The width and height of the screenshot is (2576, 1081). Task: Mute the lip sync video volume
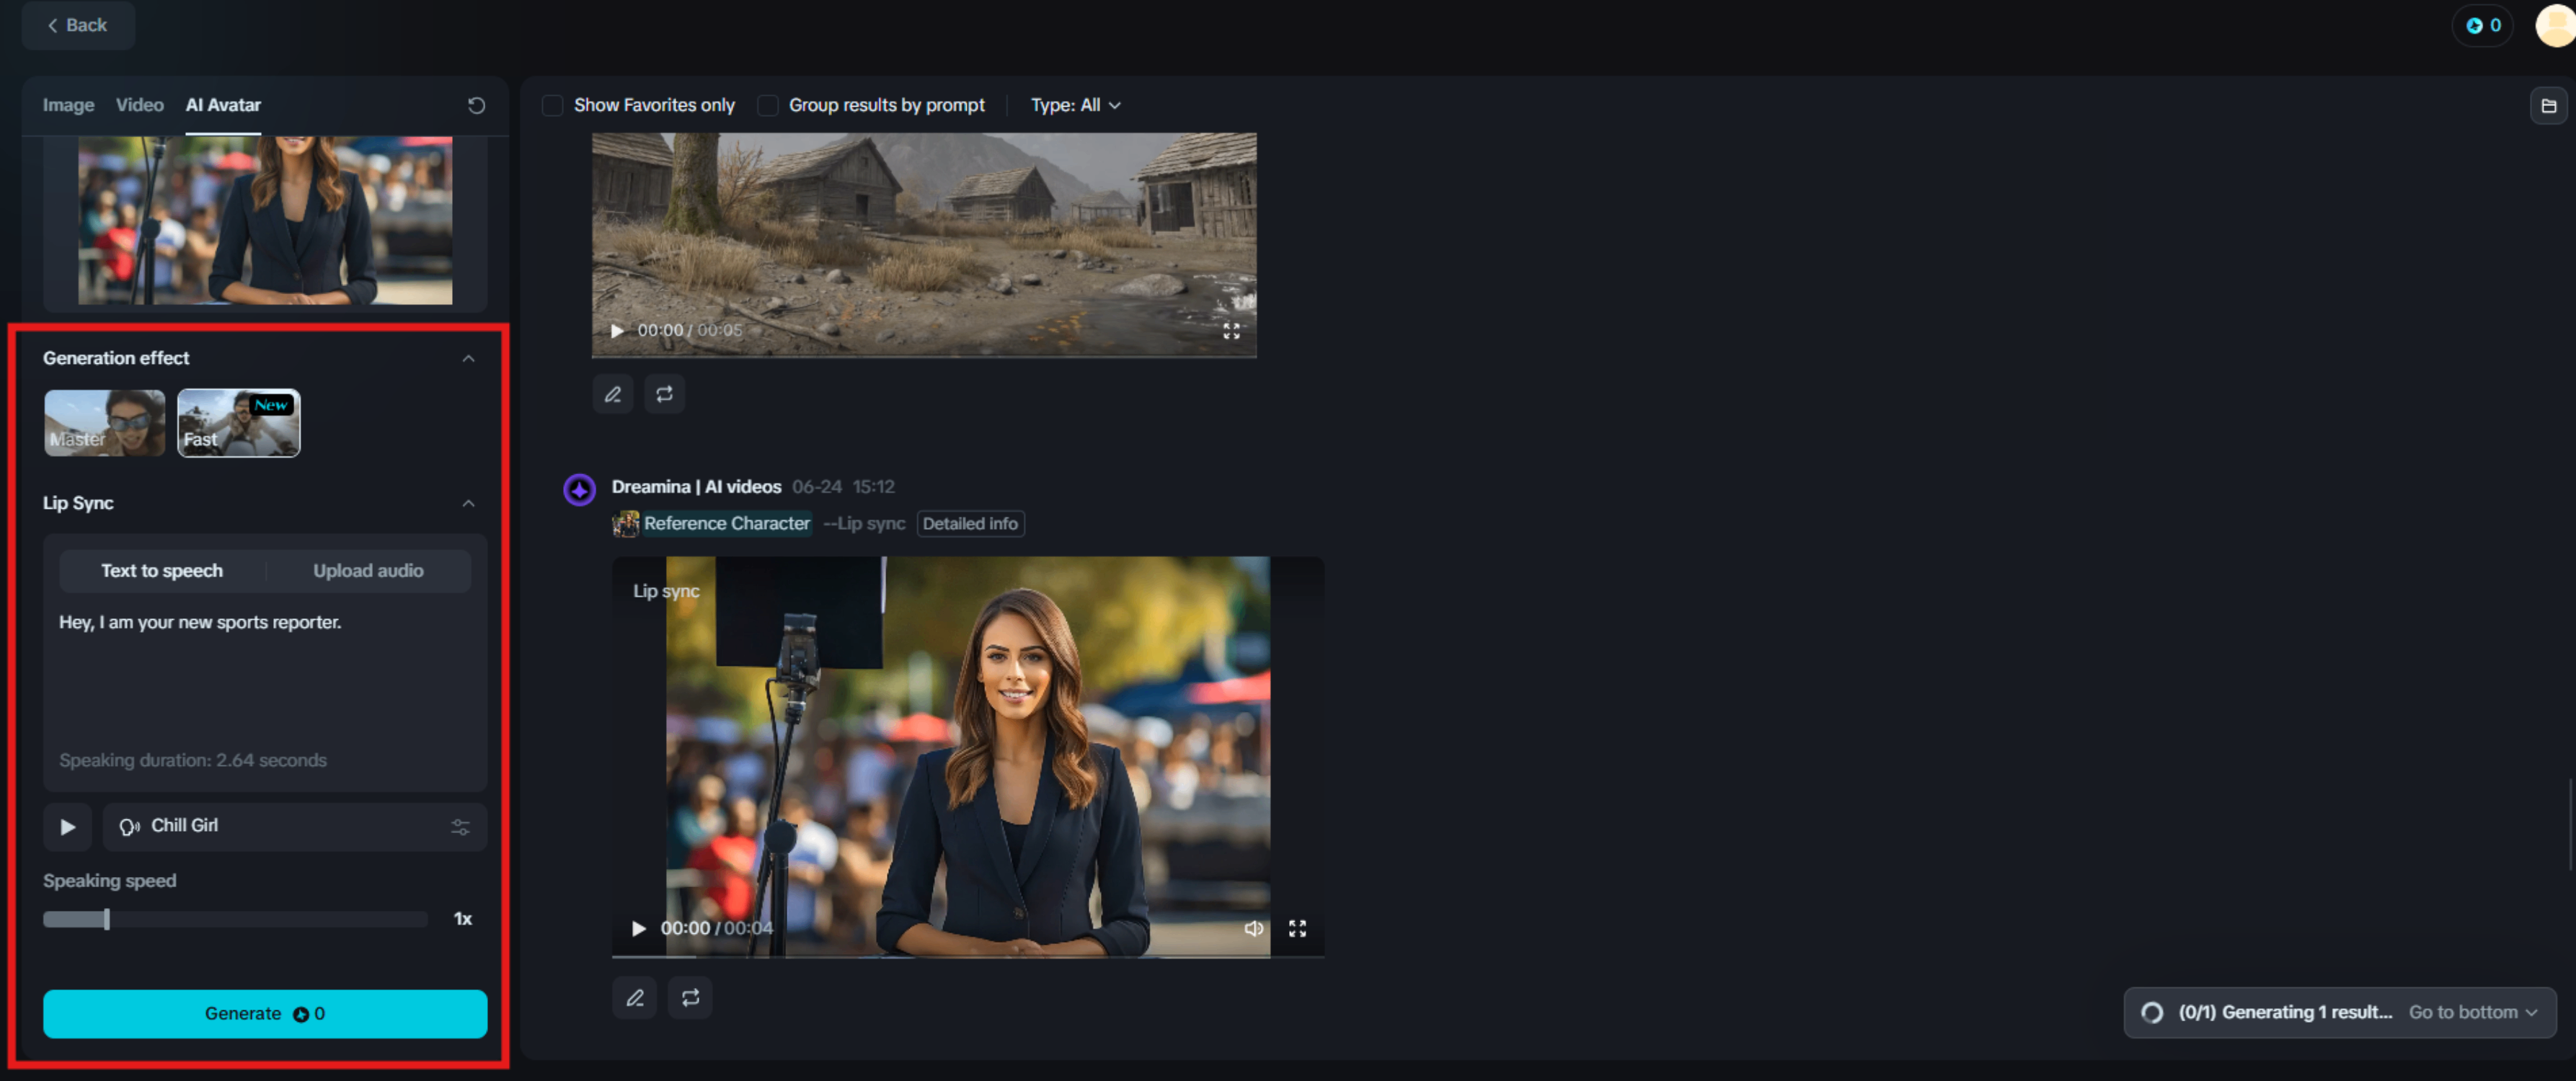tap(1253, 928)
